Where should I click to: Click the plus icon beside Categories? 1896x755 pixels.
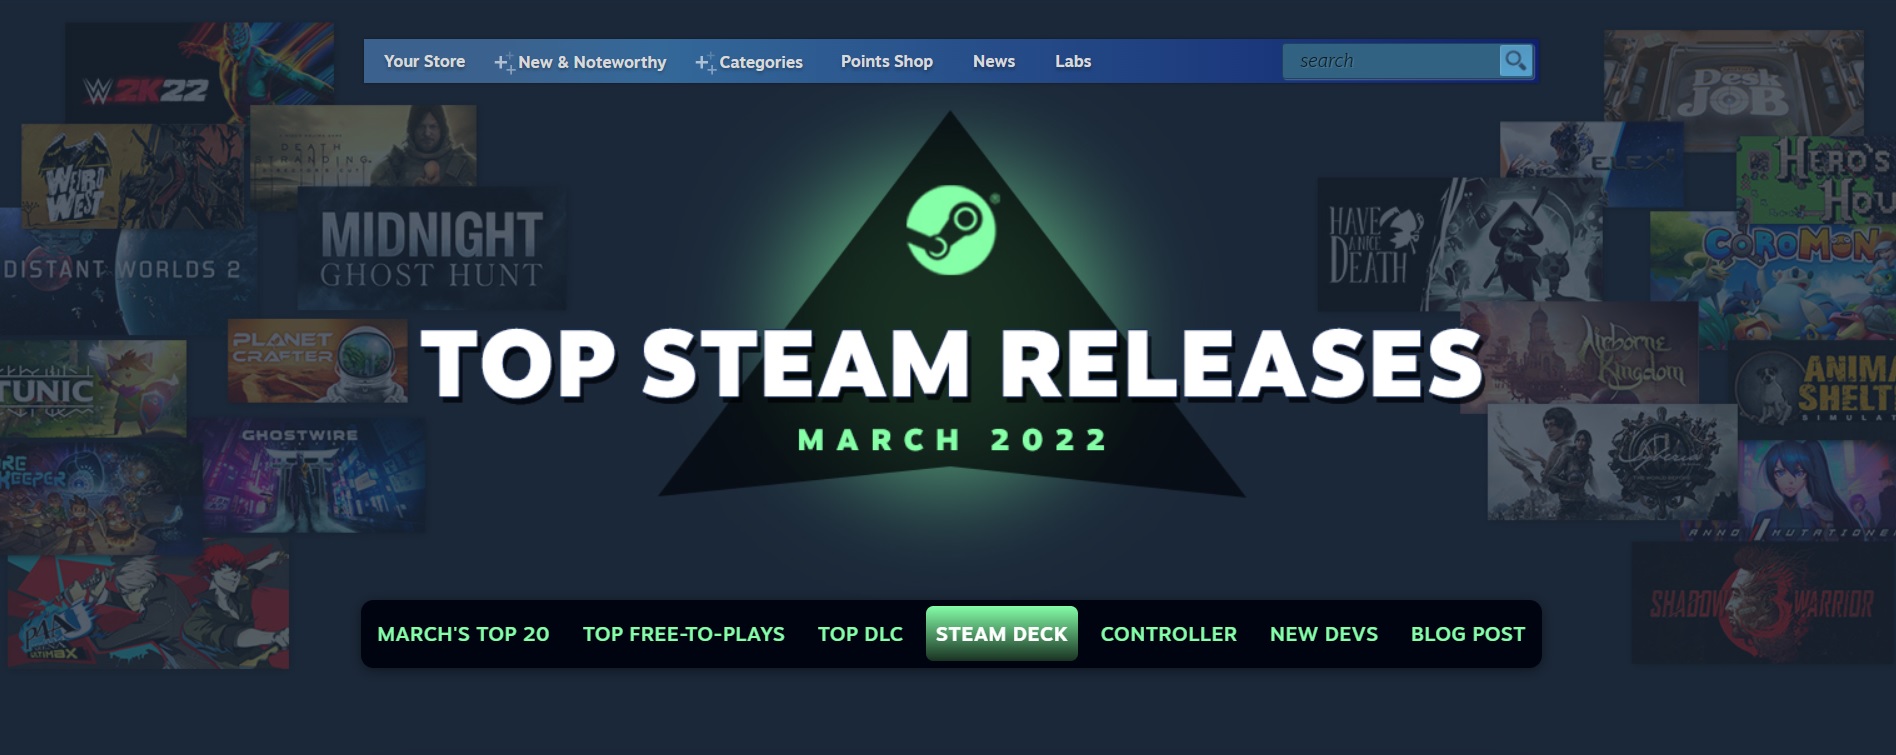(705, 62)
